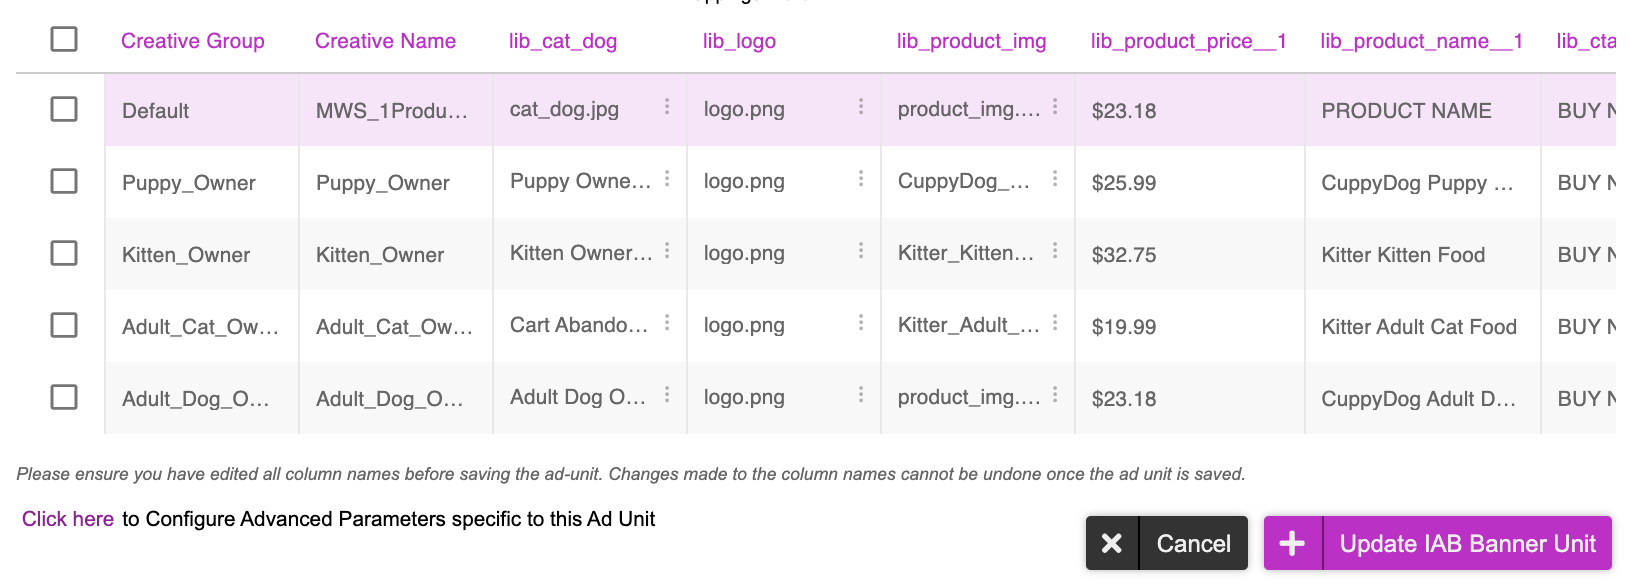Tick the select-all checkbox in the header
The height and width of the screenshot is (580, 1630).
(64, 39)
